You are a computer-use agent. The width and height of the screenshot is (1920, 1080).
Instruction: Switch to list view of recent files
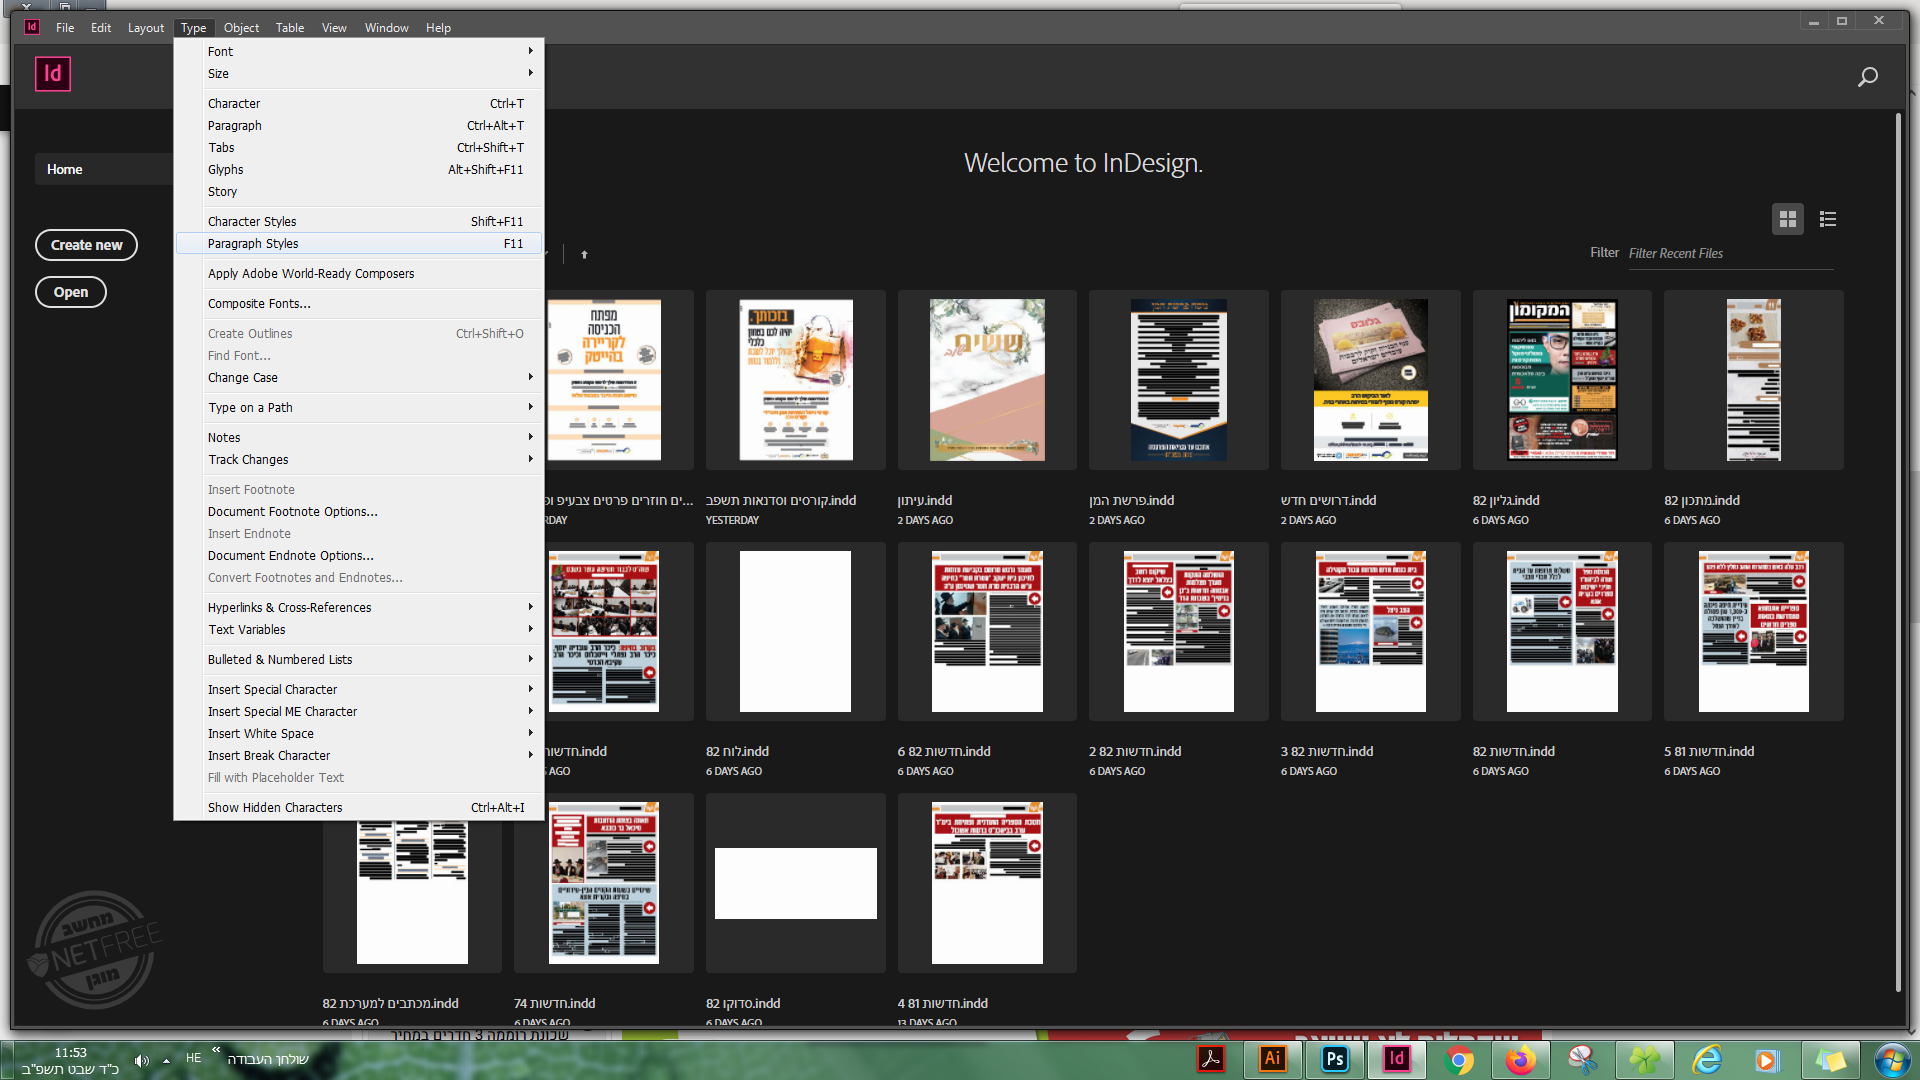[x=1828, y=219]
